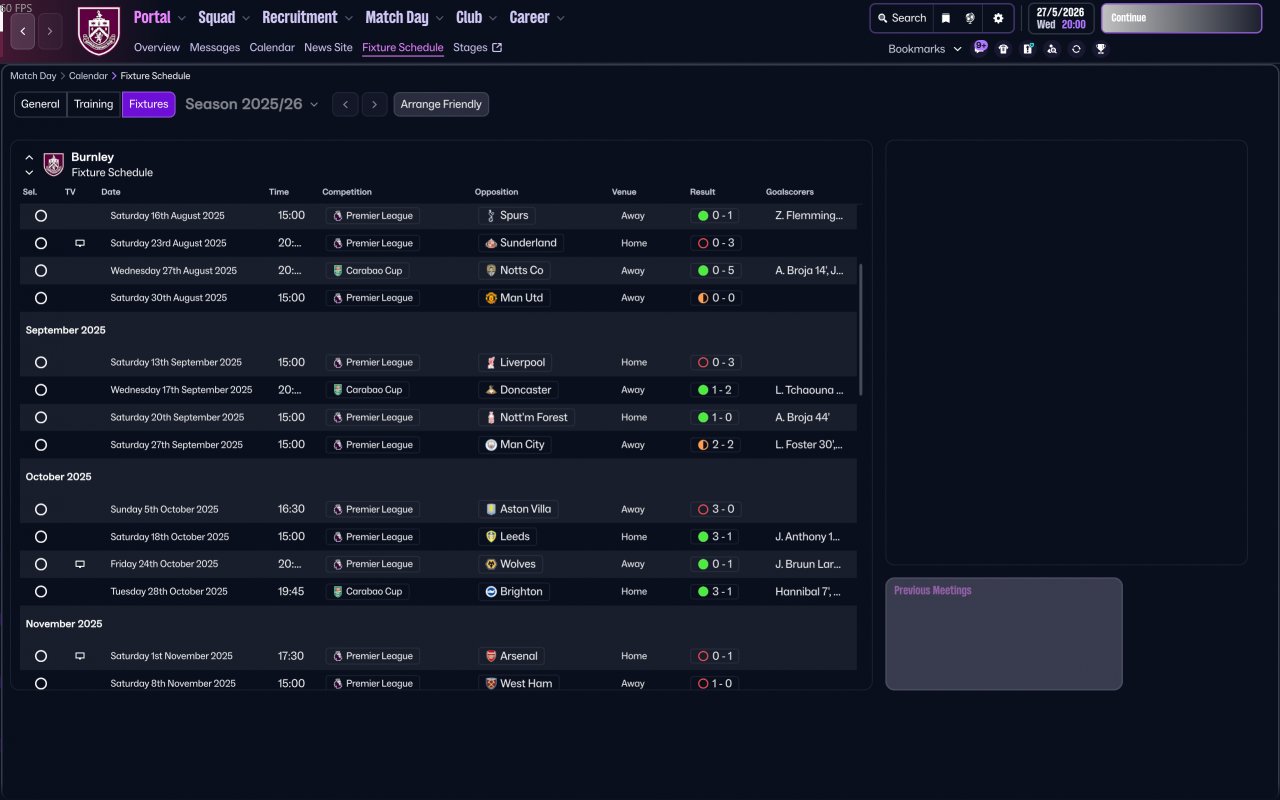This screenshot has height=800, width=1280.
Task: Switch to the Training tab
Action: [x=93, y=104]
